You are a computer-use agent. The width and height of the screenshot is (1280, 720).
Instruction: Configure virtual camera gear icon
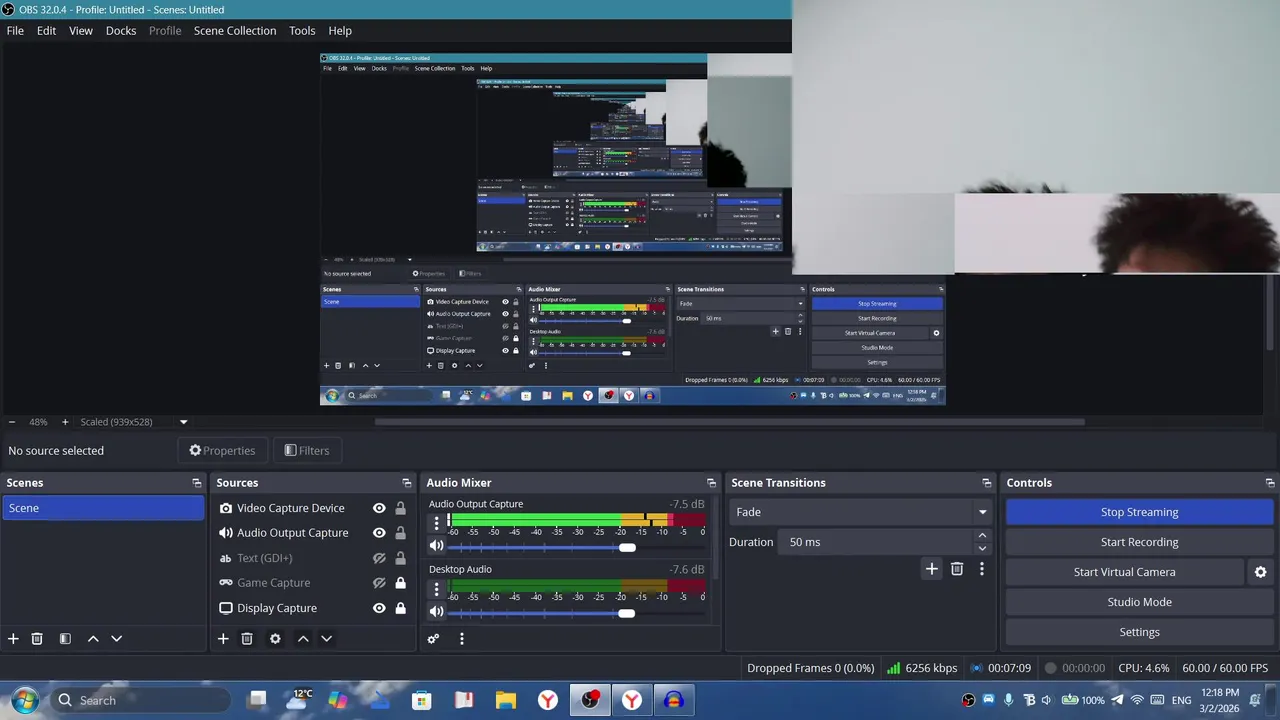[1260, 572]
